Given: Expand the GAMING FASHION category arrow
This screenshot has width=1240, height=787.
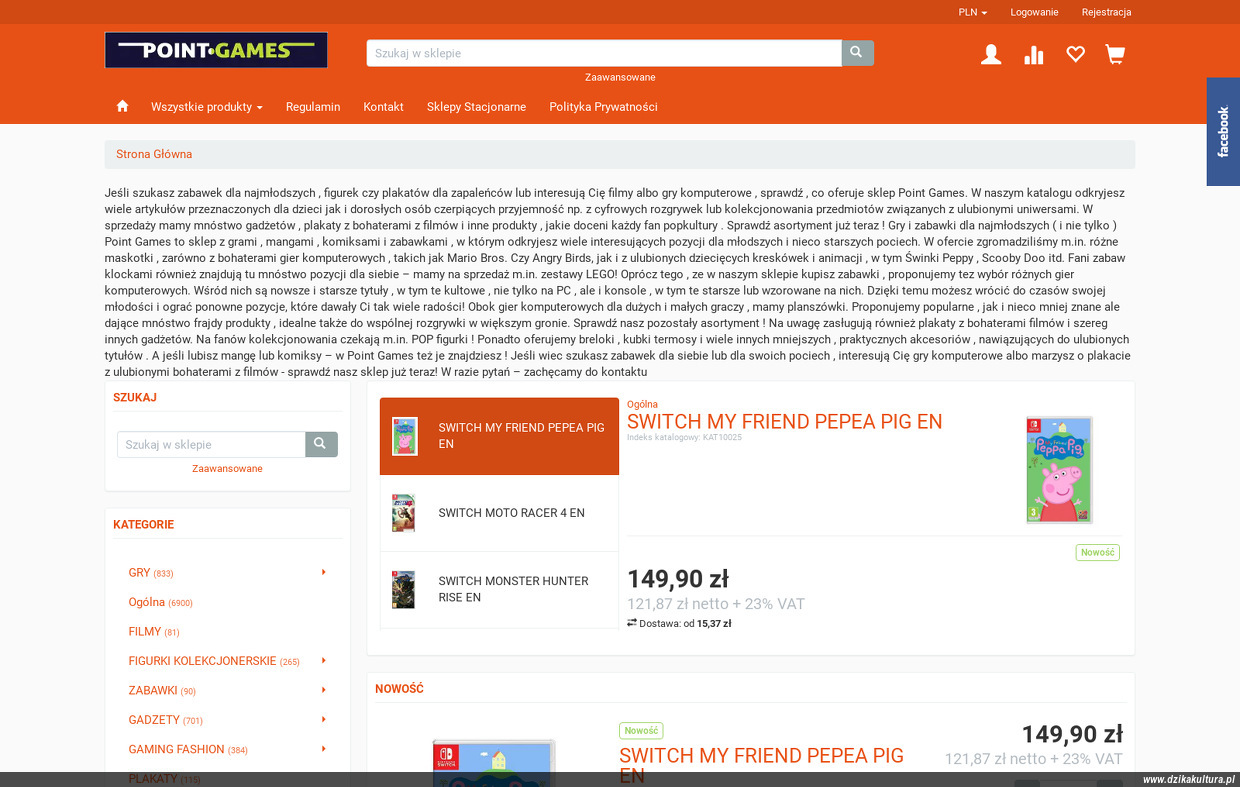Looking at the screenshot, I should coord(324,748).
